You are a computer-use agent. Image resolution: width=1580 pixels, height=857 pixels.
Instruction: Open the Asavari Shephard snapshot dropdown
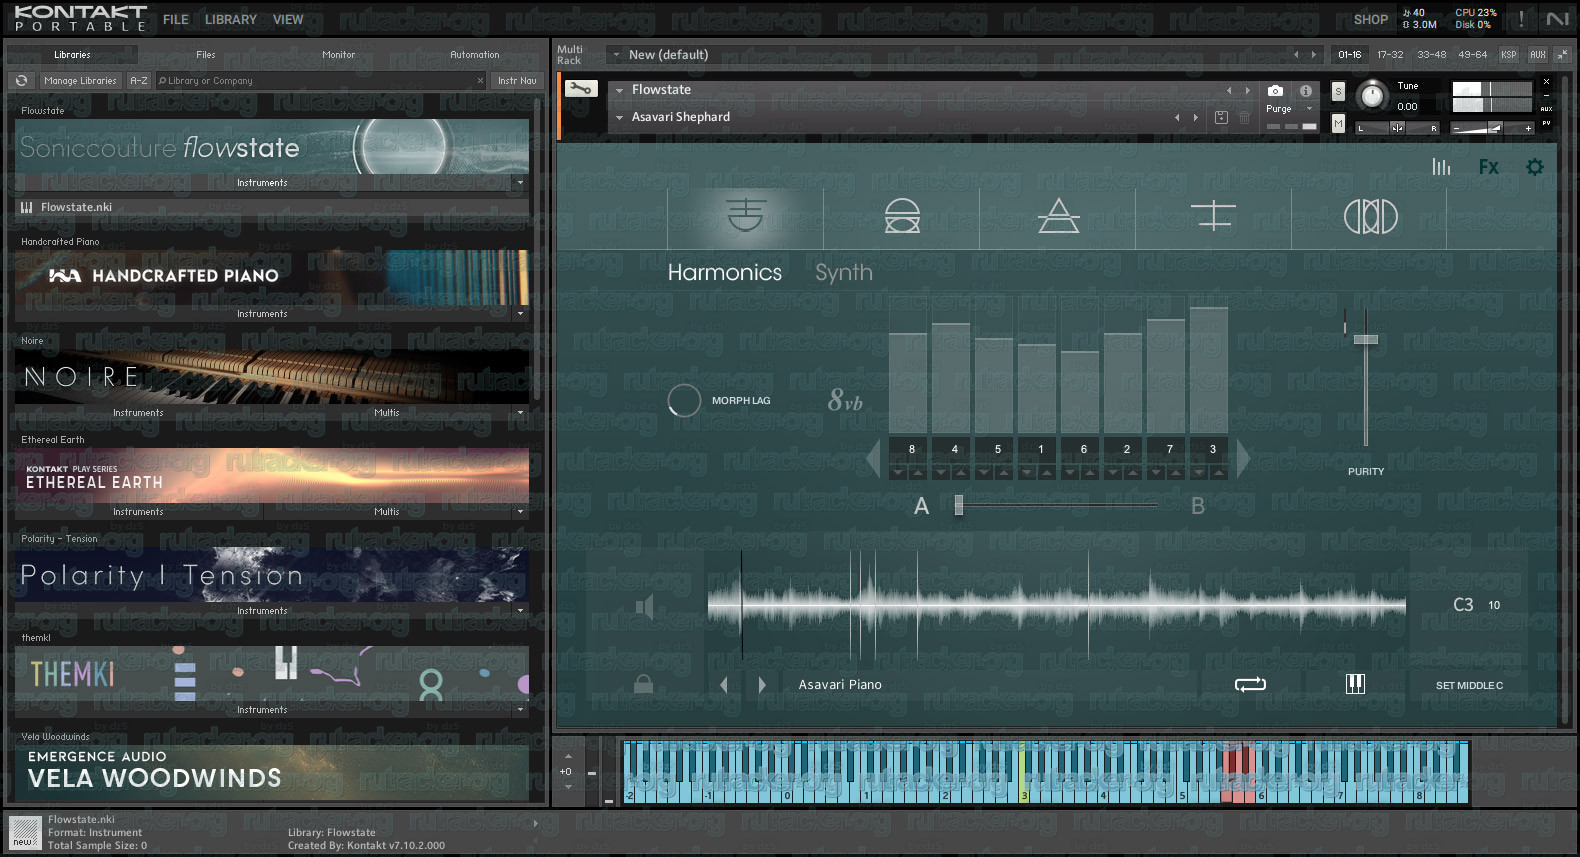[x=619, y=117]
